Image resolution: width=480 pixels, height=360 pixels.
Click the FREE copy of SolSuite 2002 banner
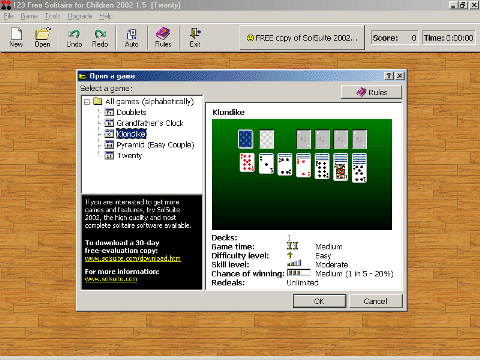click(302, 38)
